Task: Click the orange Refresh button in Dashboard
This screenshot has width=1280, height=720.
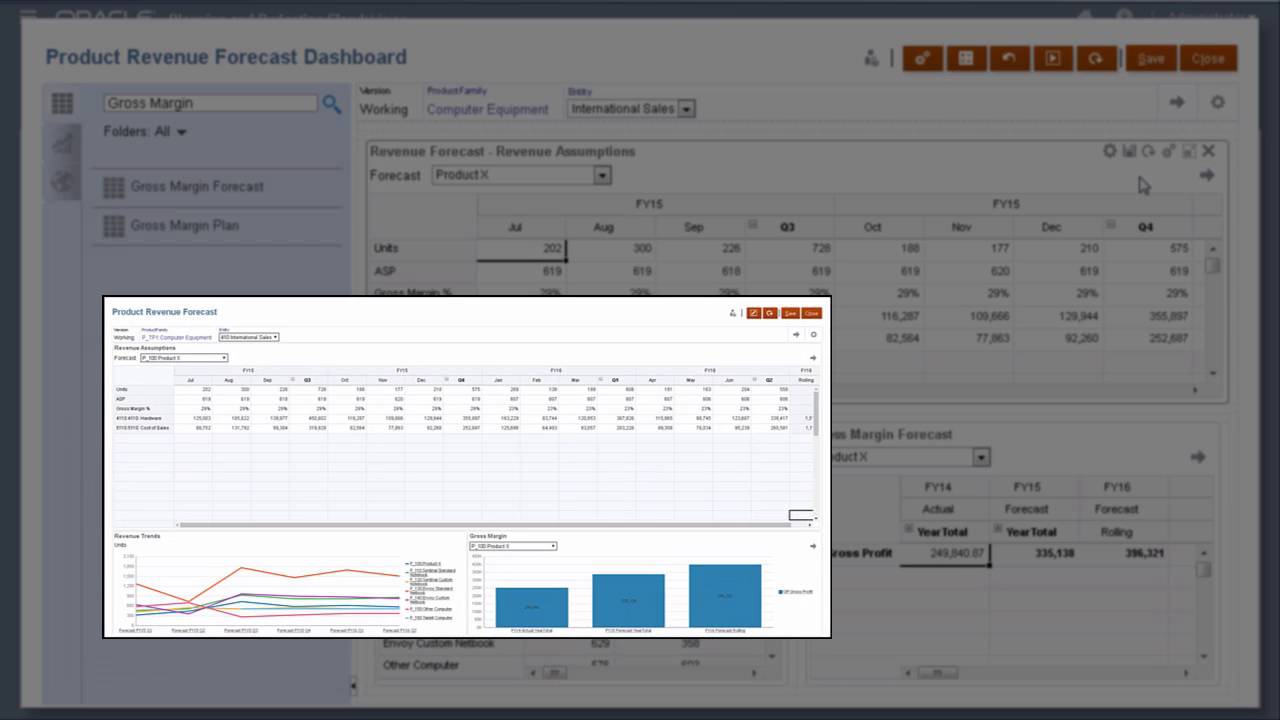Action: pyautogui.click(x=1096, y=58)
